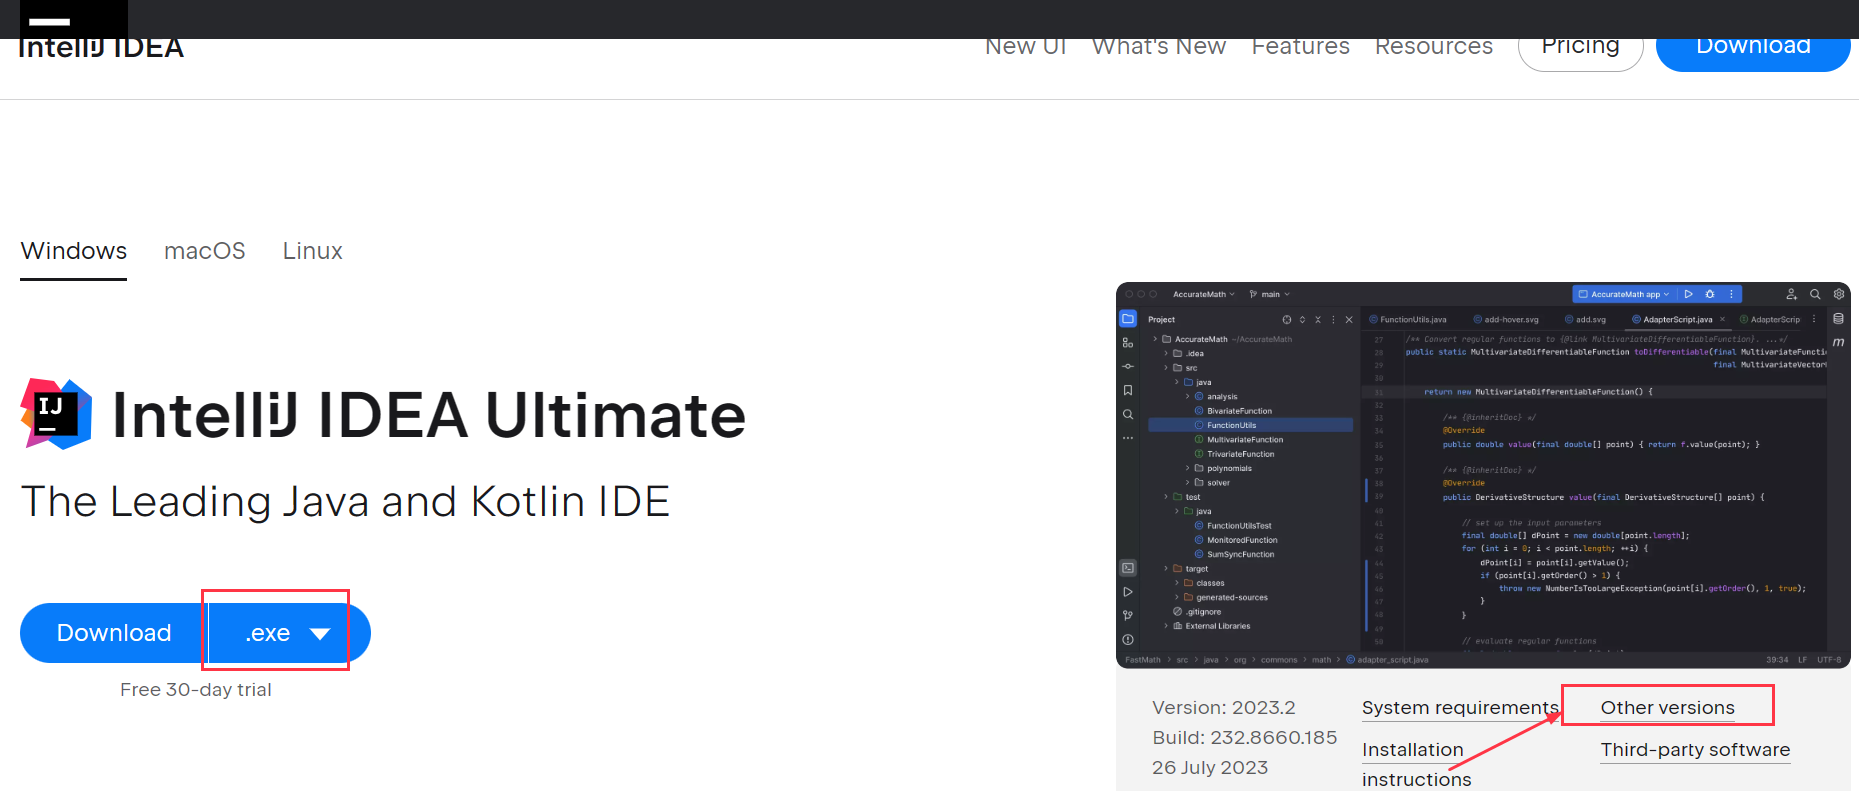Viewport: 1859px width, 791px height.
Task: Click the IDE editor screenshot preview
Action: [x=1483, y=475]
